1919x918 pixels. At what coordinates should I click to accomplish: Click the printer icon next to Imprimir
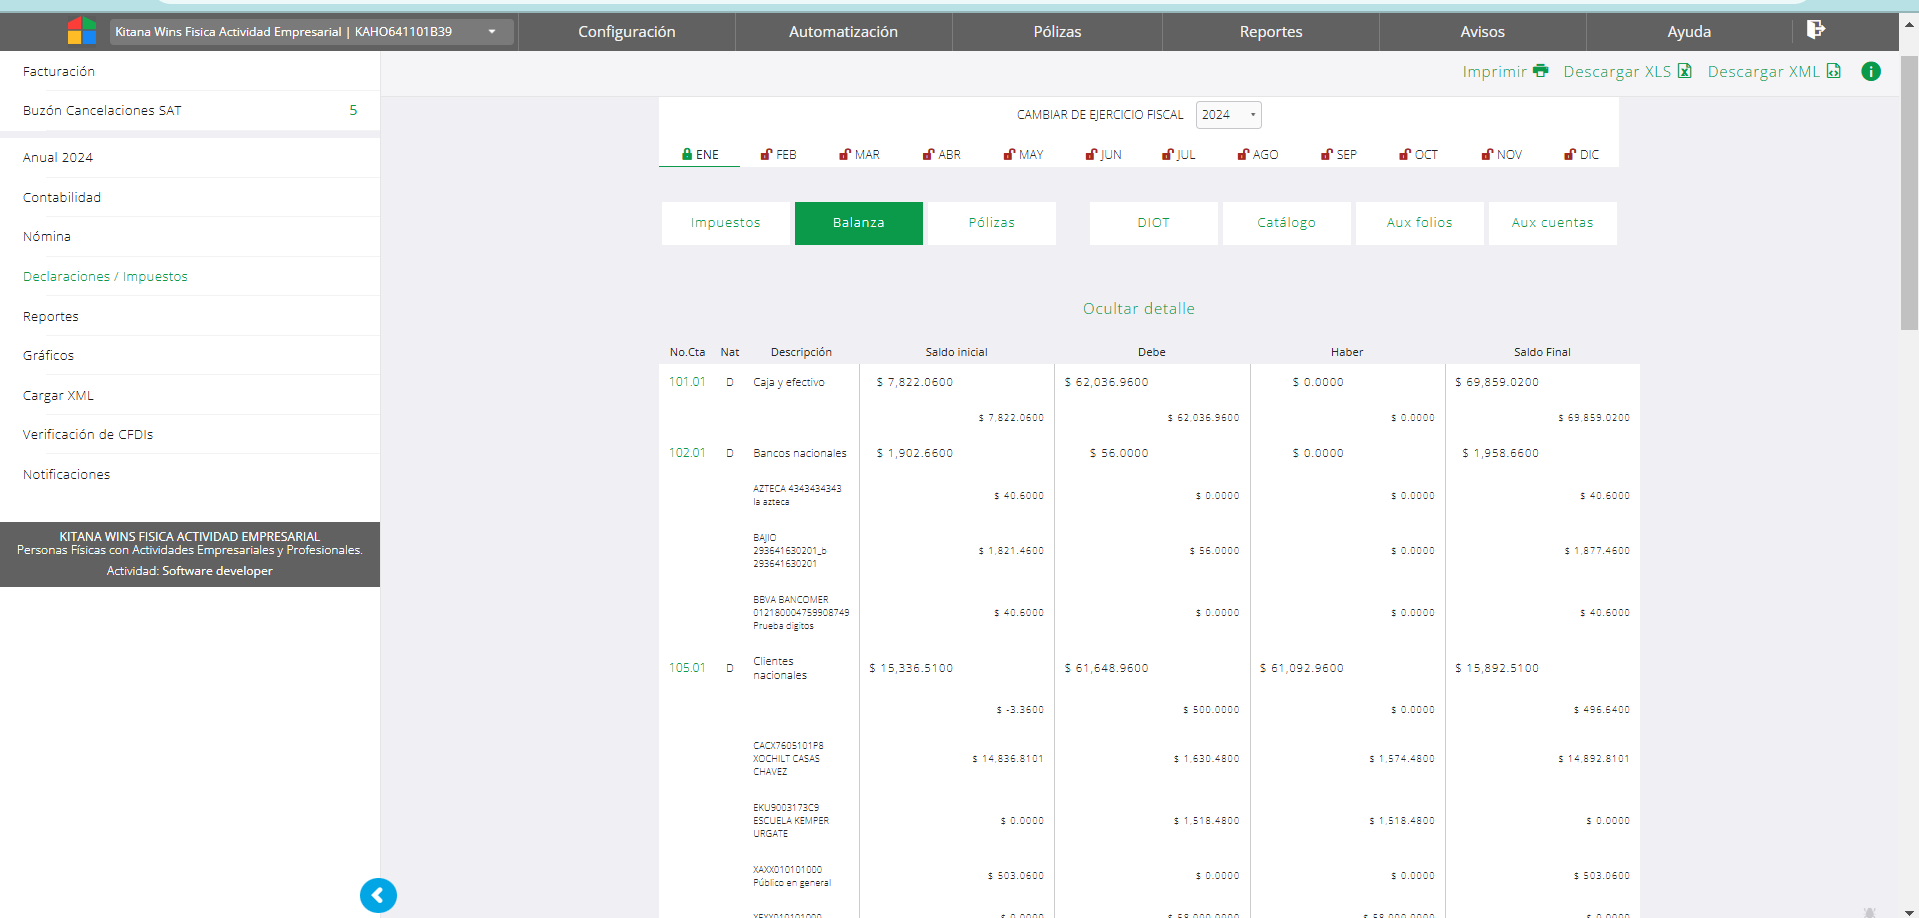[x=1540, y=71]
